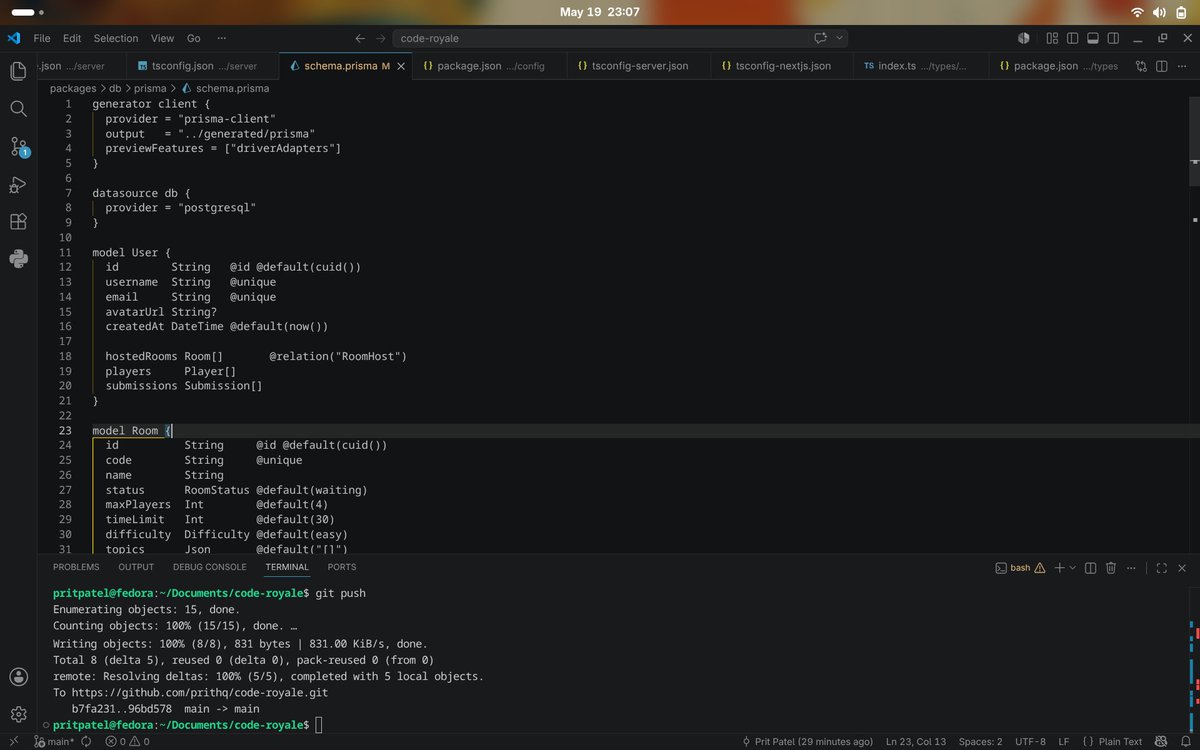Viewport: 1200px width, 750px height.
Task: Click the 'db' breadcrumb segment
Action: (115, 88)
